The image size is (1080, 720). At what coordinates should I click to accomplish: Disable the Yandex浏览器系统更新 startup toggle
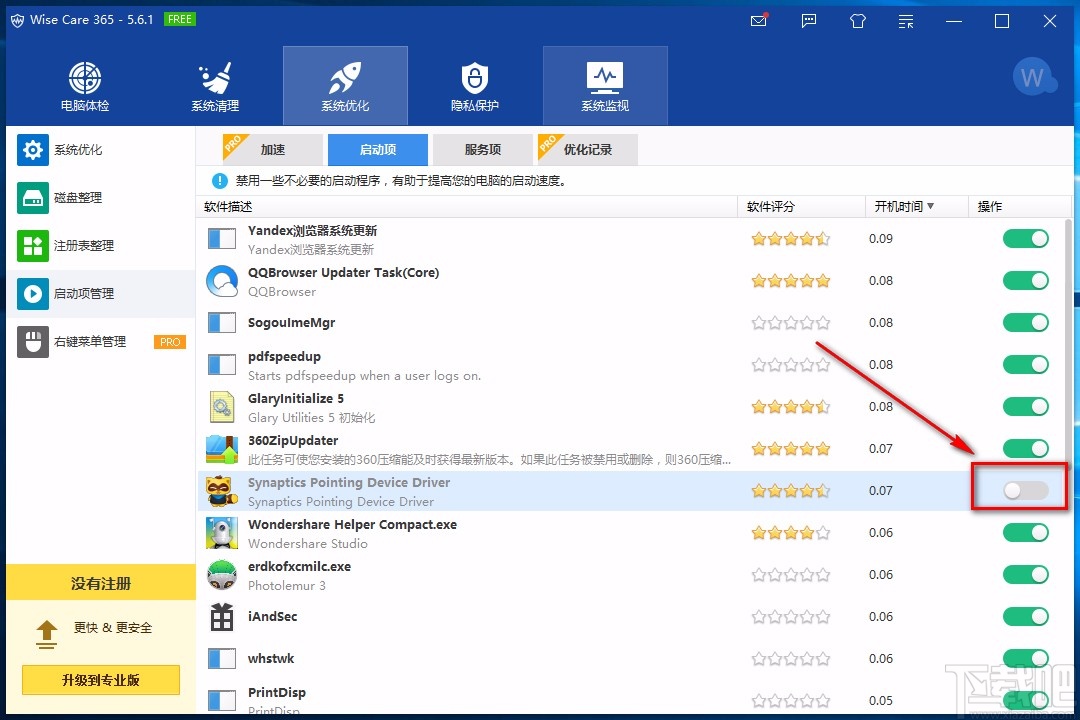tap(1026, 239)
